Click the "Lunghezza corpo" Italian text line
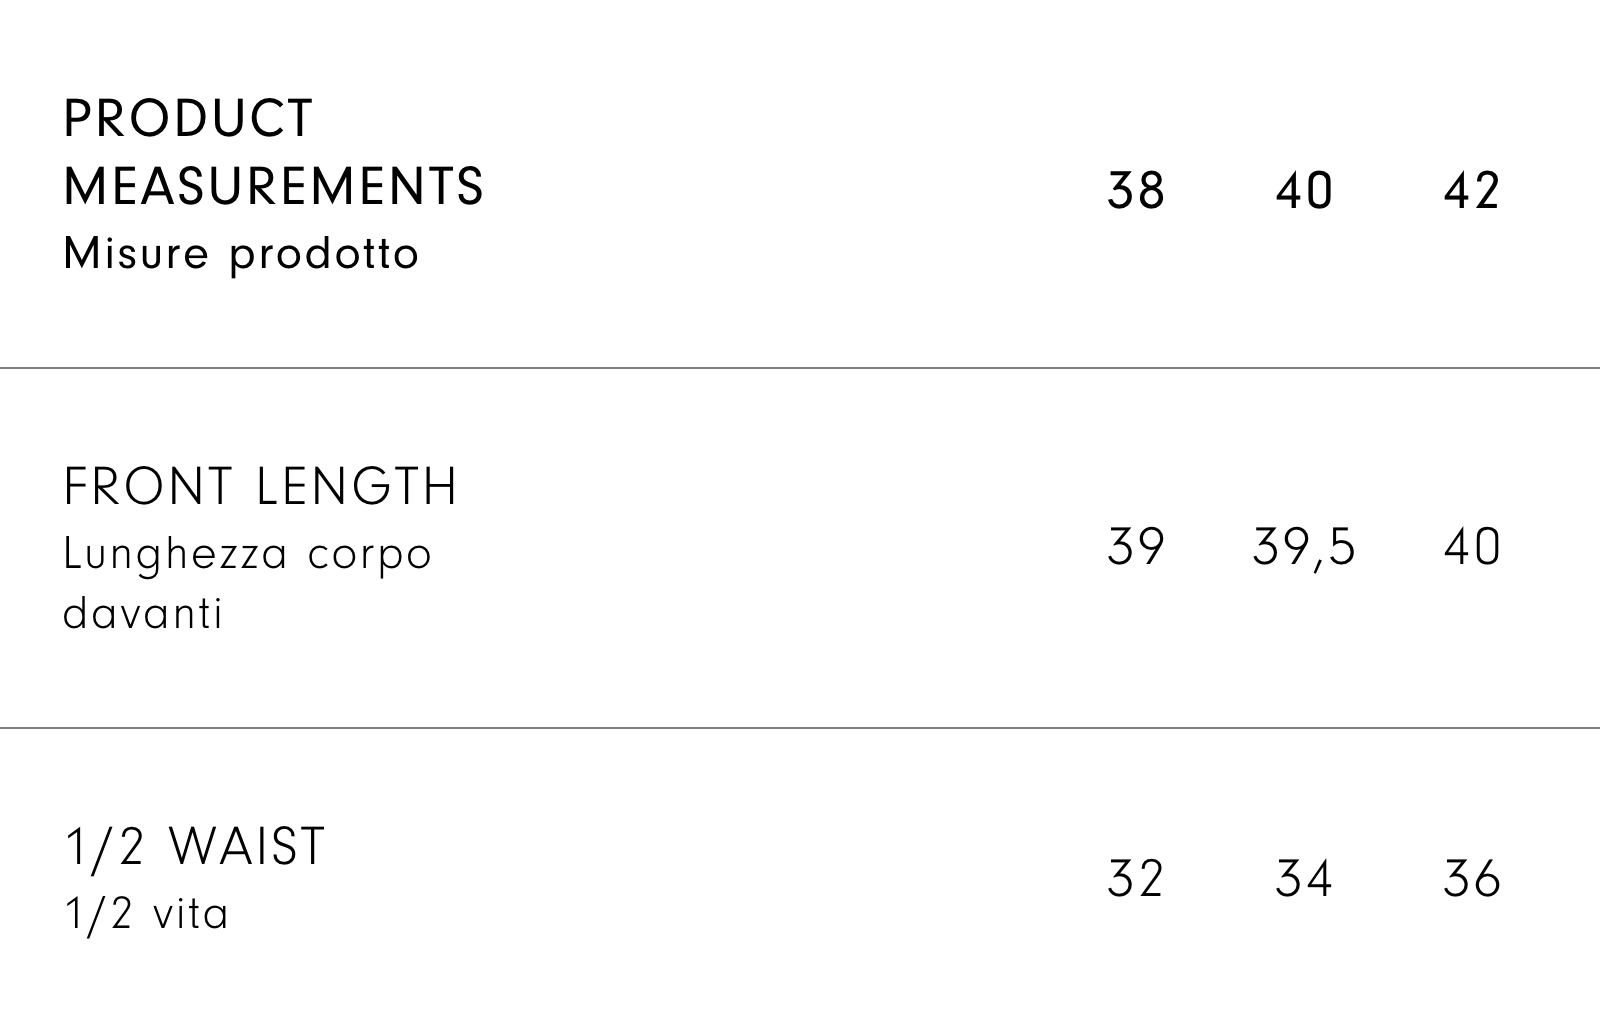 247,554
